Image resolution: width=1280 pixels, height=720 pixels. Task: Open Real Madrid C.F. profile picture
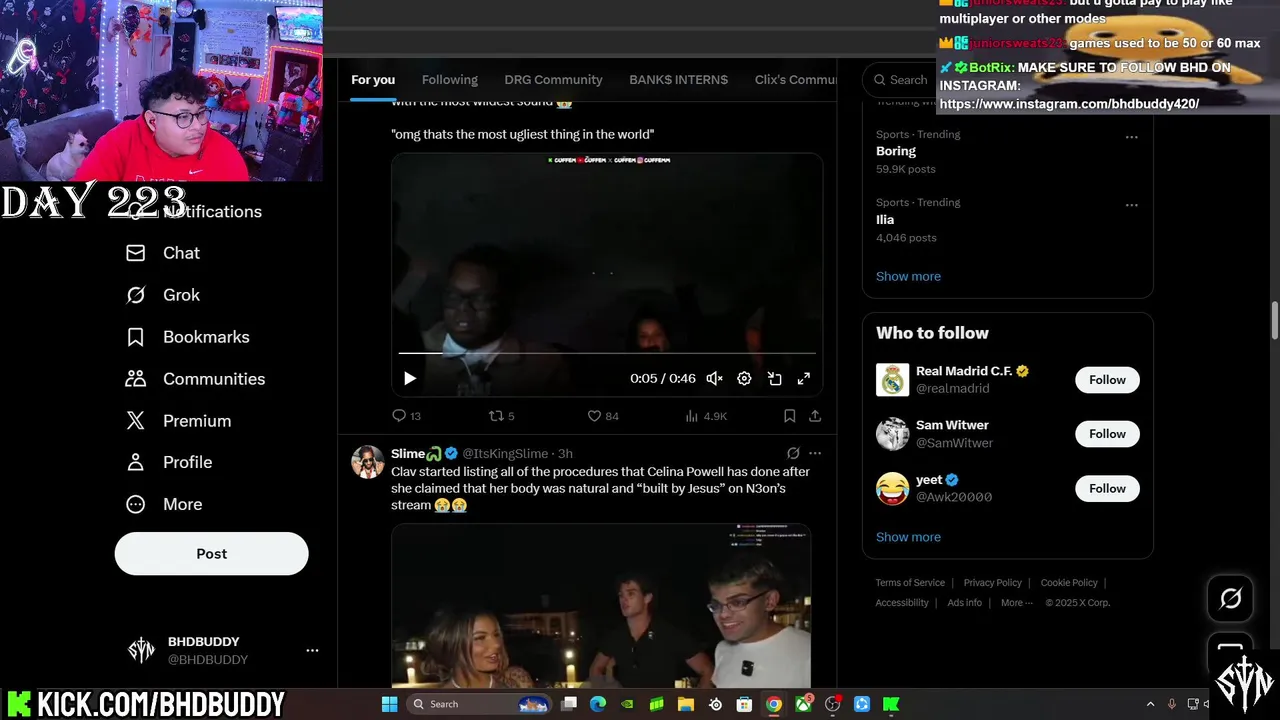click(892, 380)
